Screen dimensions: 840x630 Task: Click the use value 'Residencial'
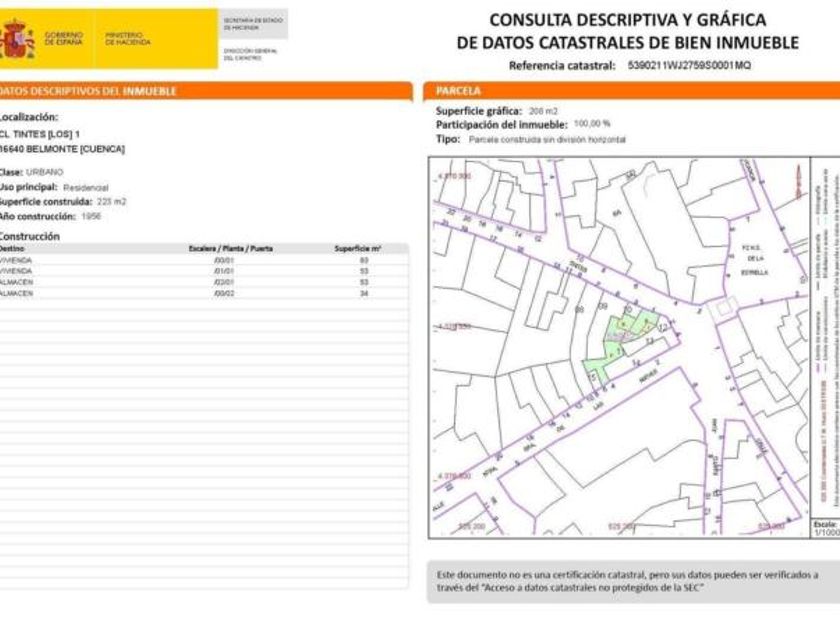86,188
